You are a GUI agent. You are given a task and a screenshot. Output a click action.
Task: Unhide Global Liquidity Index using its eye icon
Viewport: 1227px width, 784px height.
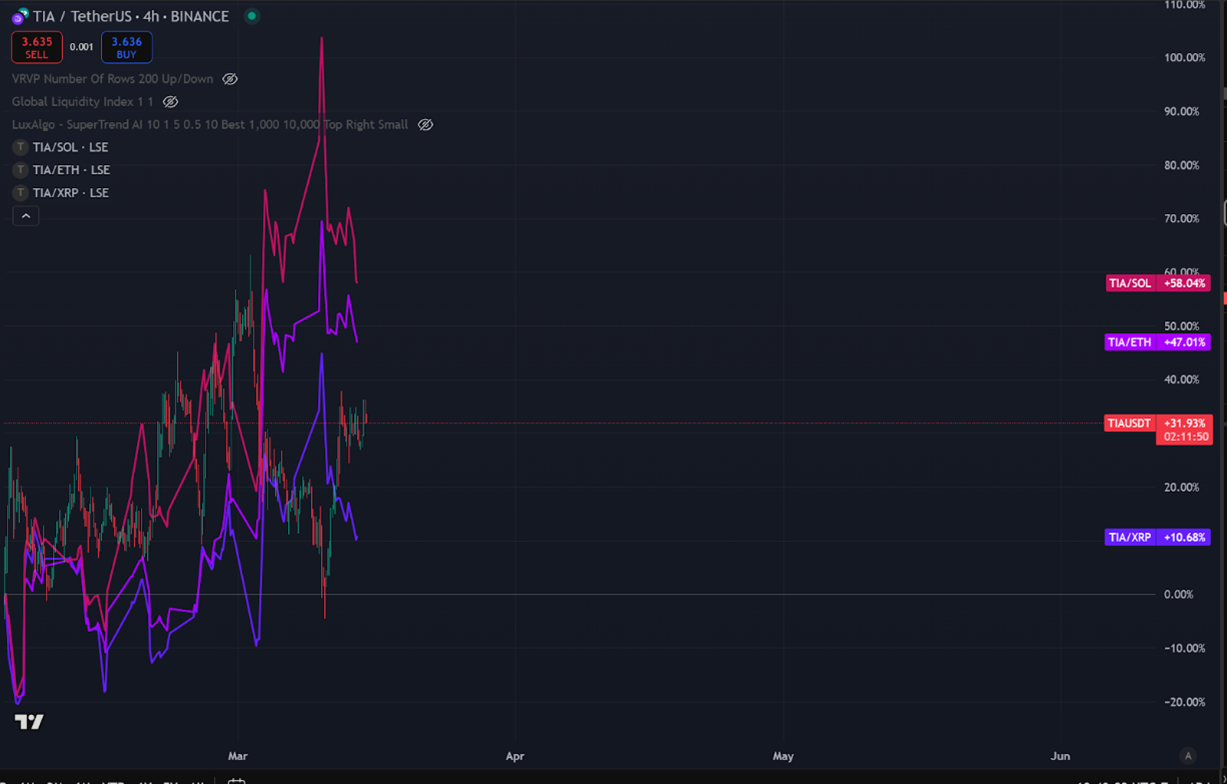[x=170, y=102]
